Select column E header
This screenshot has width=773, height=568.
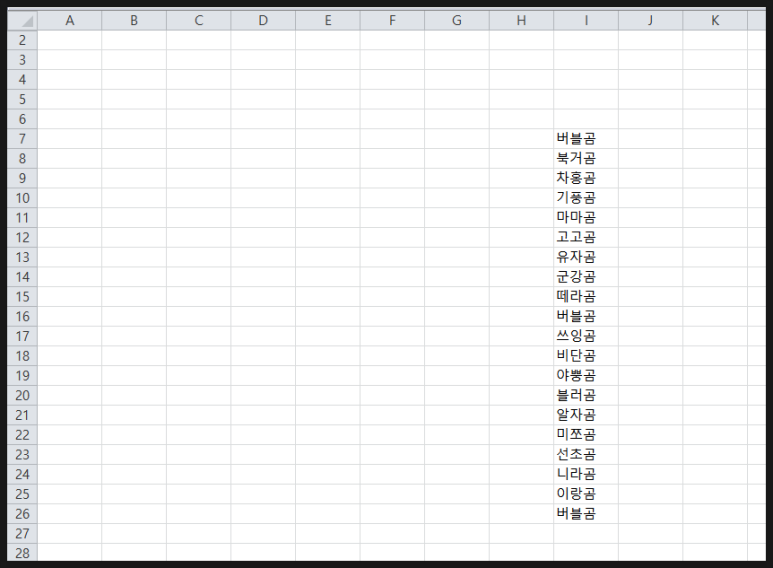328,20
